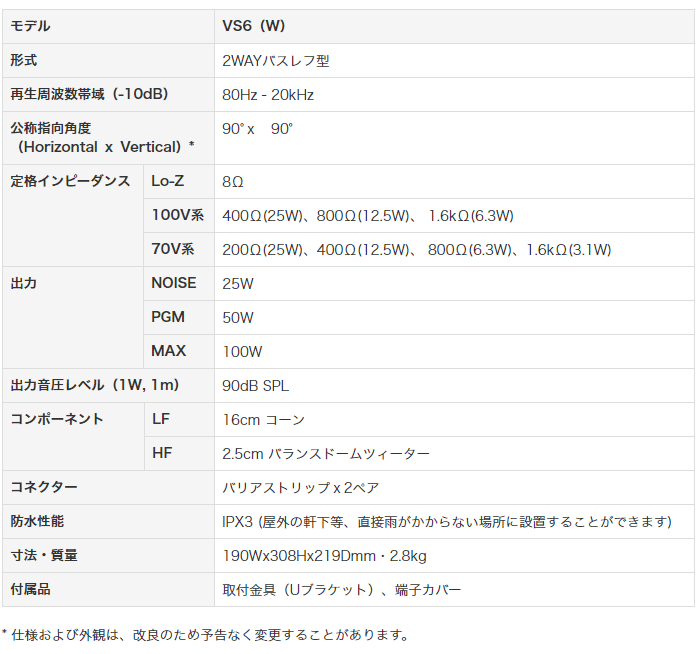Viewport: 698px width, 654px height.
Task: Click the VS6 (W) model header cell
Action: tap(454, 26)
